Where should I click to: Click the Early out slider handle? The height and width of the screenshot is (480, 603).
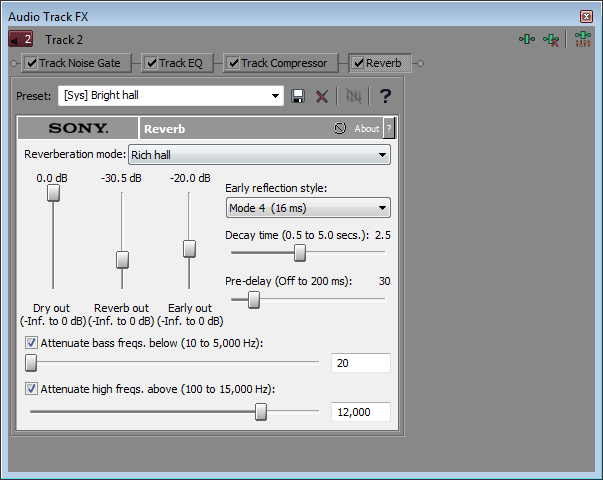tap(189, 249)
